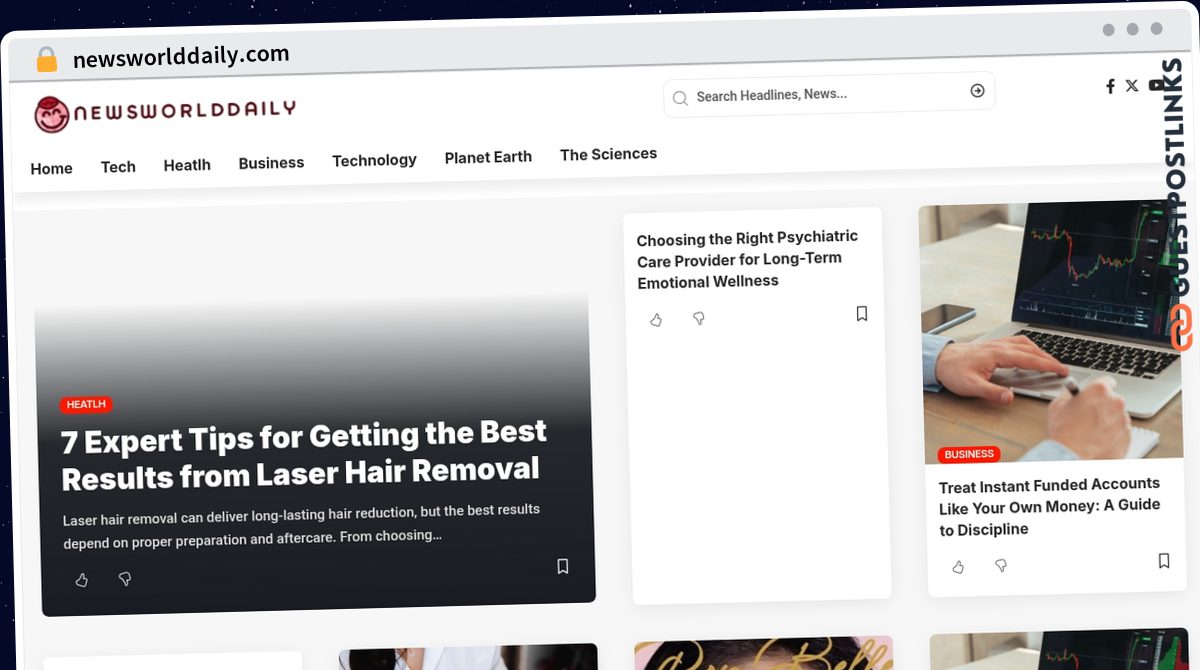Click the laptop trading chart thumbnail
The width and height of the screenshot is (1200, 670).
click(x=1050, y=330)
